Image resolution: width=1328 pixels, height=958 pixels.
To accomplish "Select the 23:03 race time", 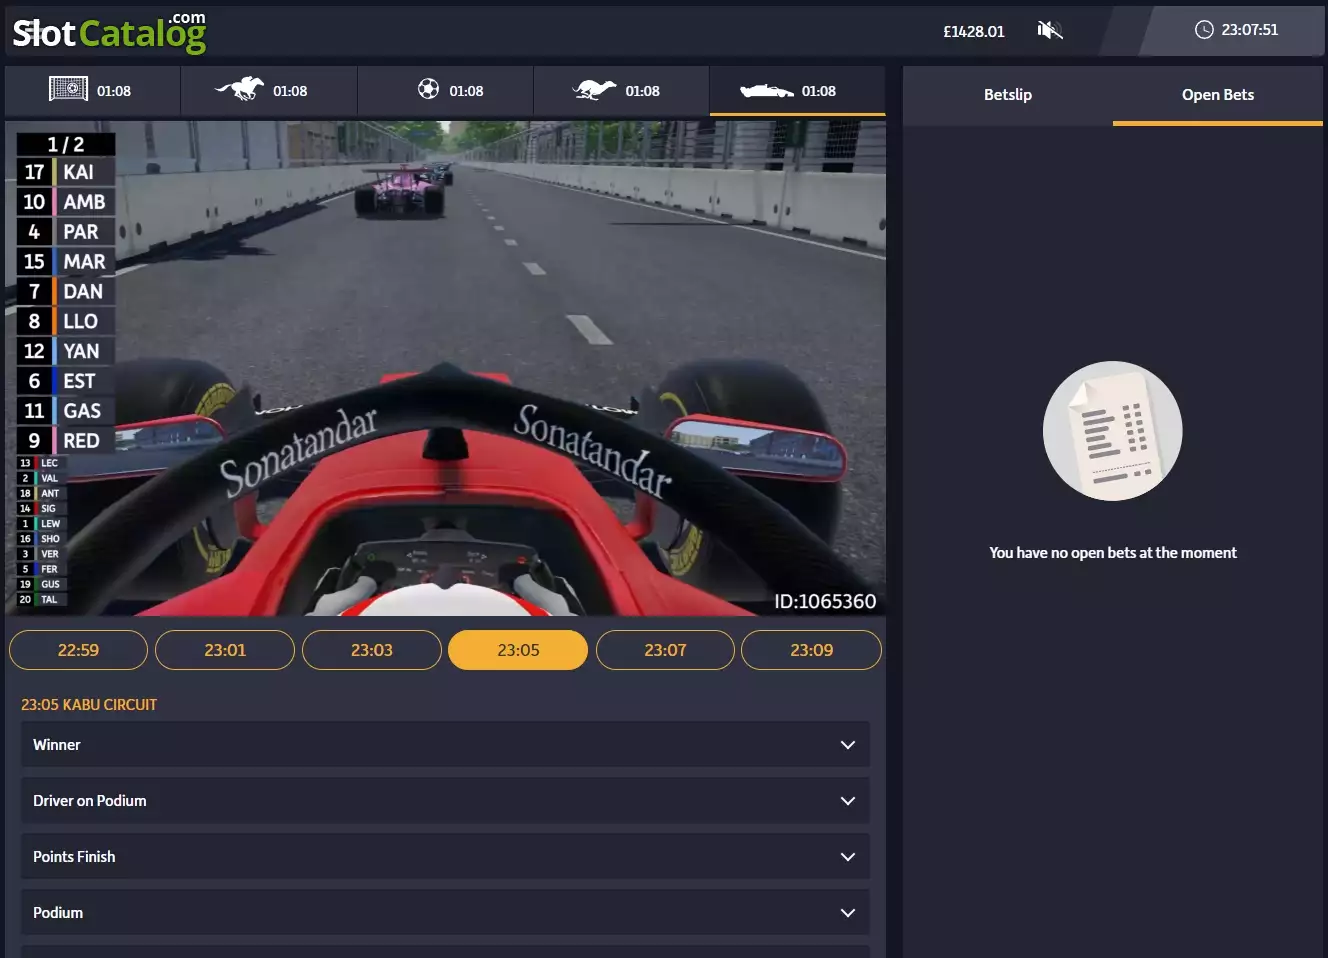I will coord(372,650).
